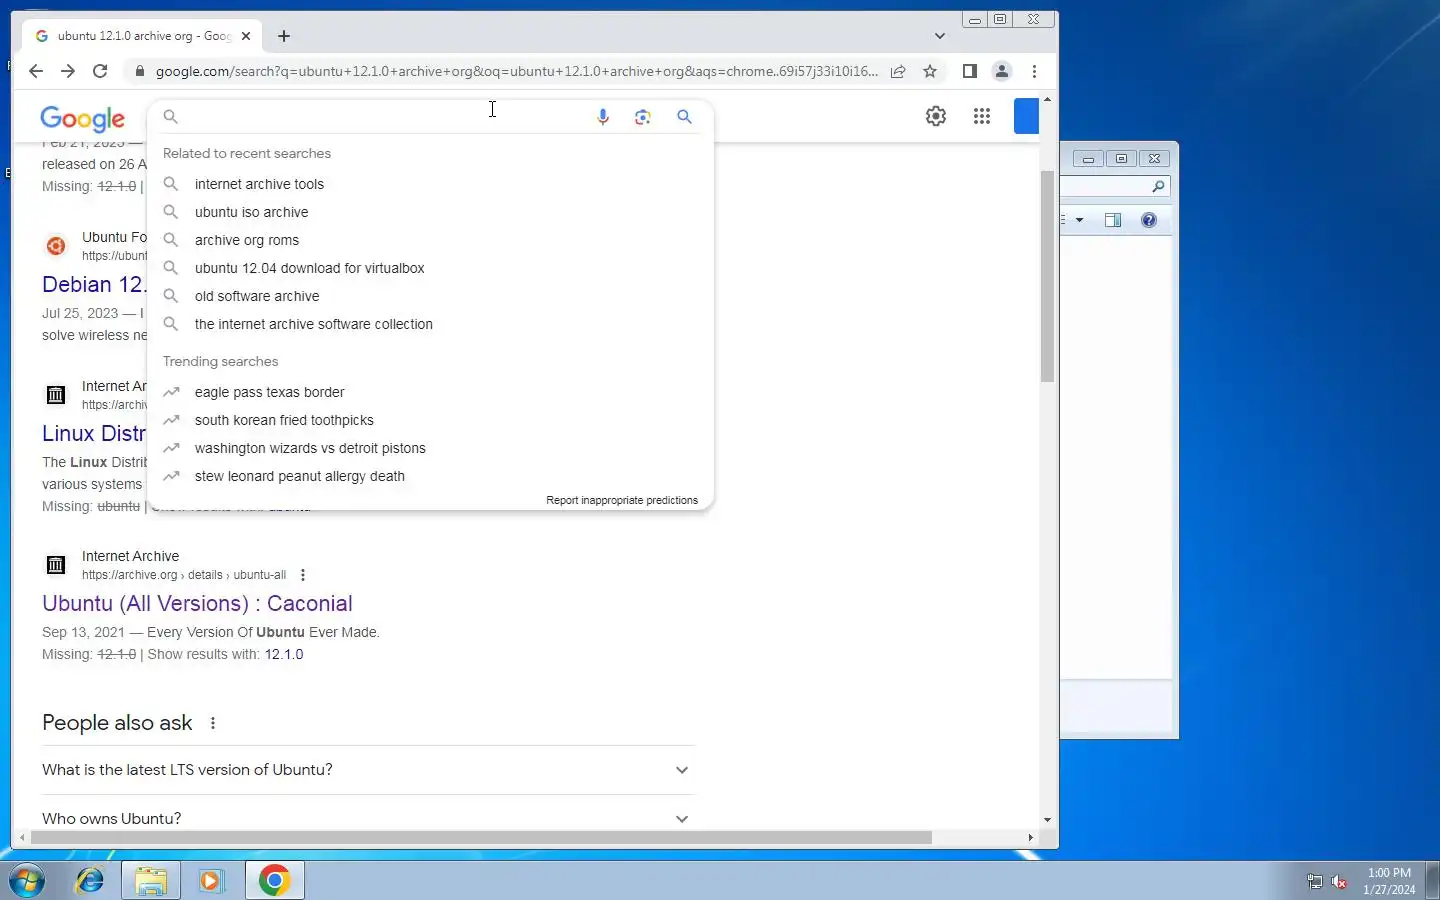Open the Chrome profile avatar menu
1440x900 pixels.
click(x=1001, y=71)
